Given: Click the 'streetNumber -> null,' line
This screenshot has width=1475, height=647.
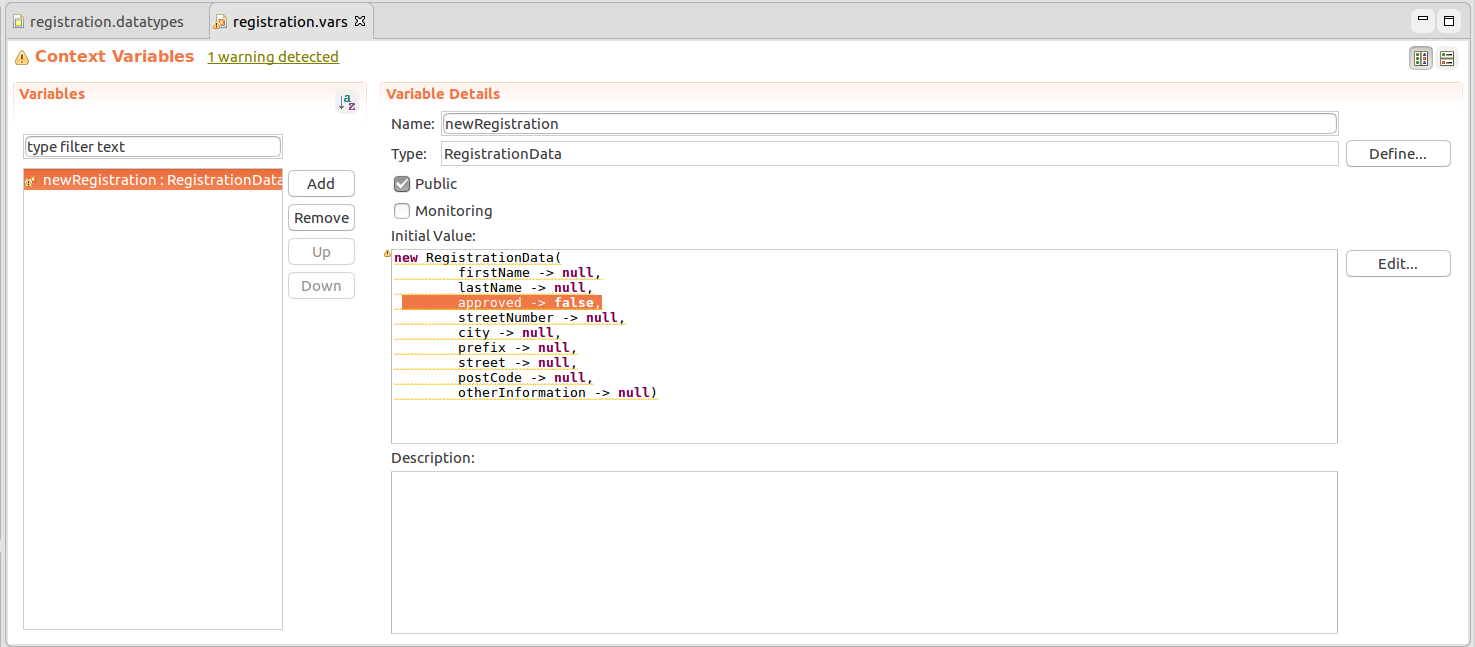Looking at the screenshot, I should [x=541, y=318].
